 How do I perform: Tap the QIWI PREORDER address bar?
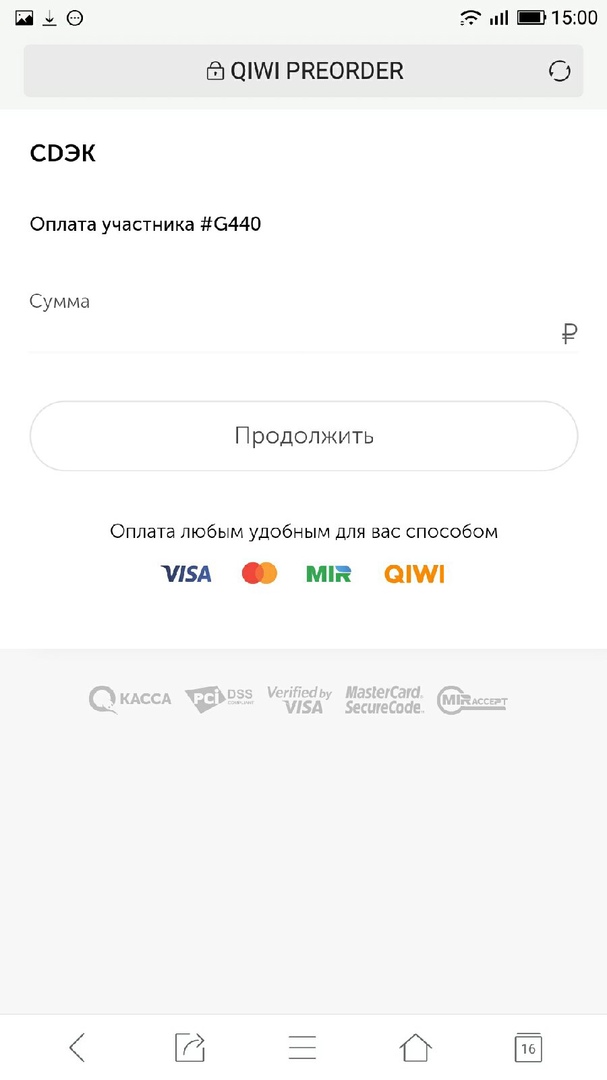[x=303, y=71]
